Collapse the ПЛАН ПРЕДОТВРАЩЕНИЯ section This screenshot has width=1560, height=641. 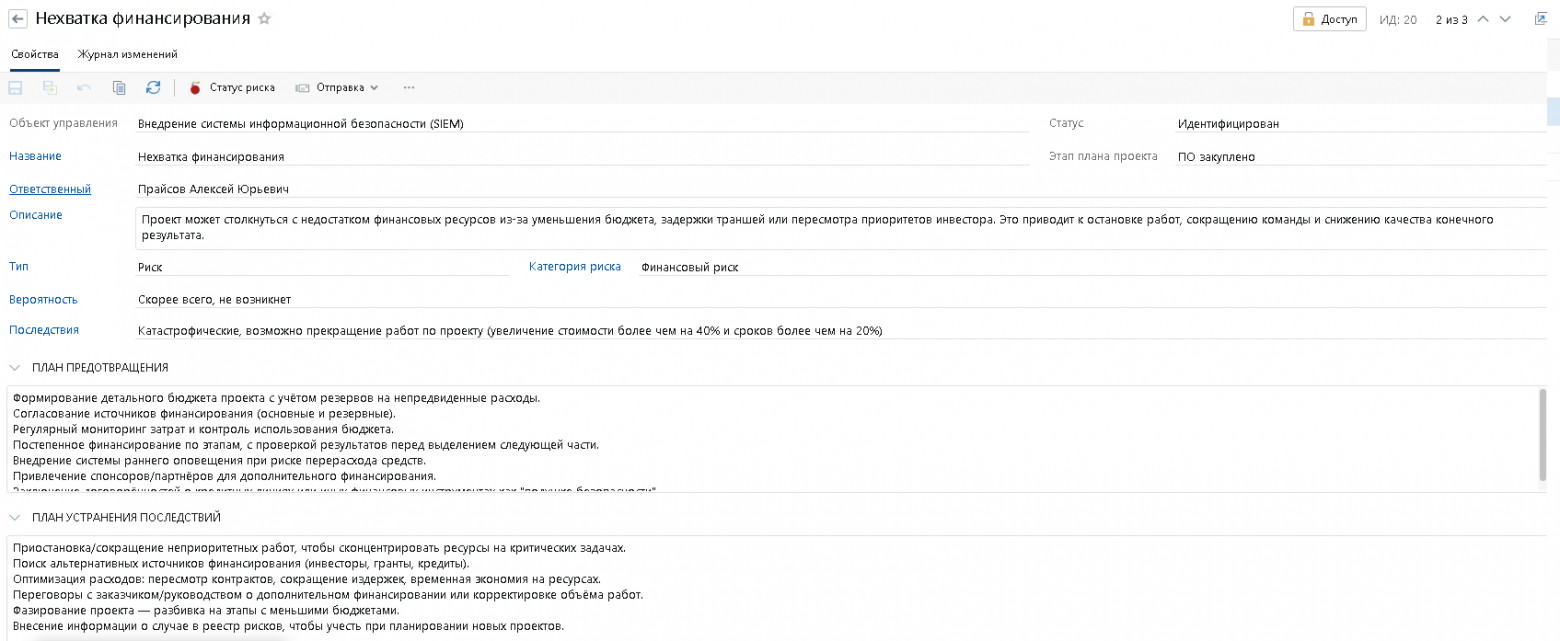click(15, 368)
